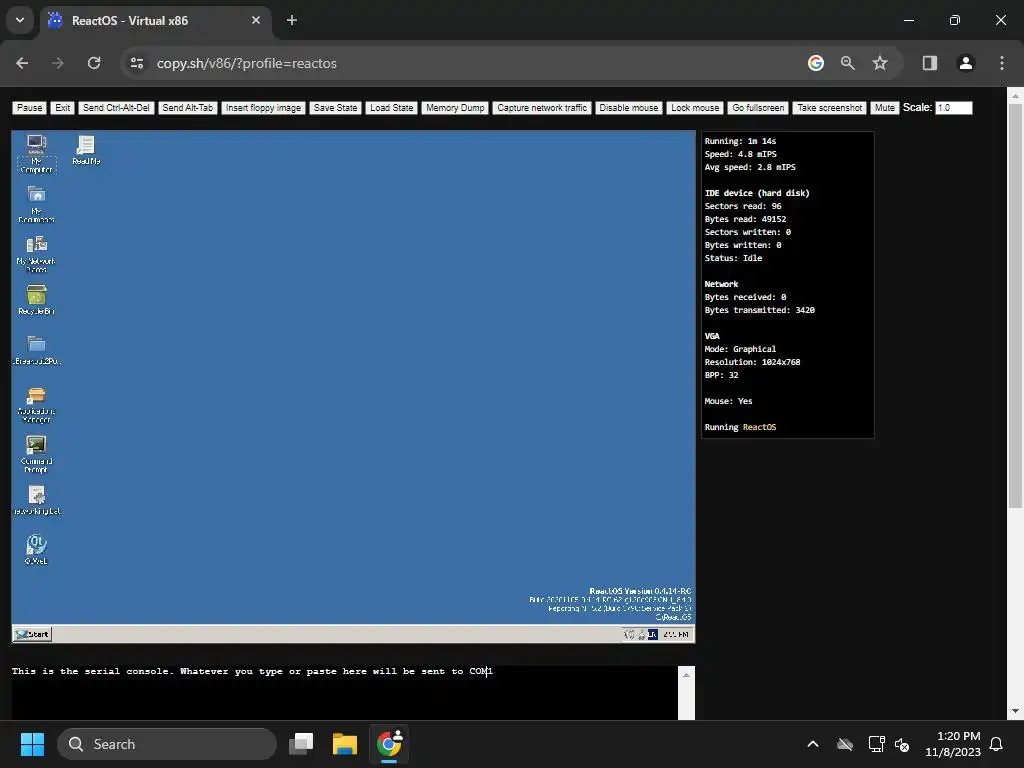Toggle Disable mouse button
1024x768 pixels.
click(x=628, y=108)
